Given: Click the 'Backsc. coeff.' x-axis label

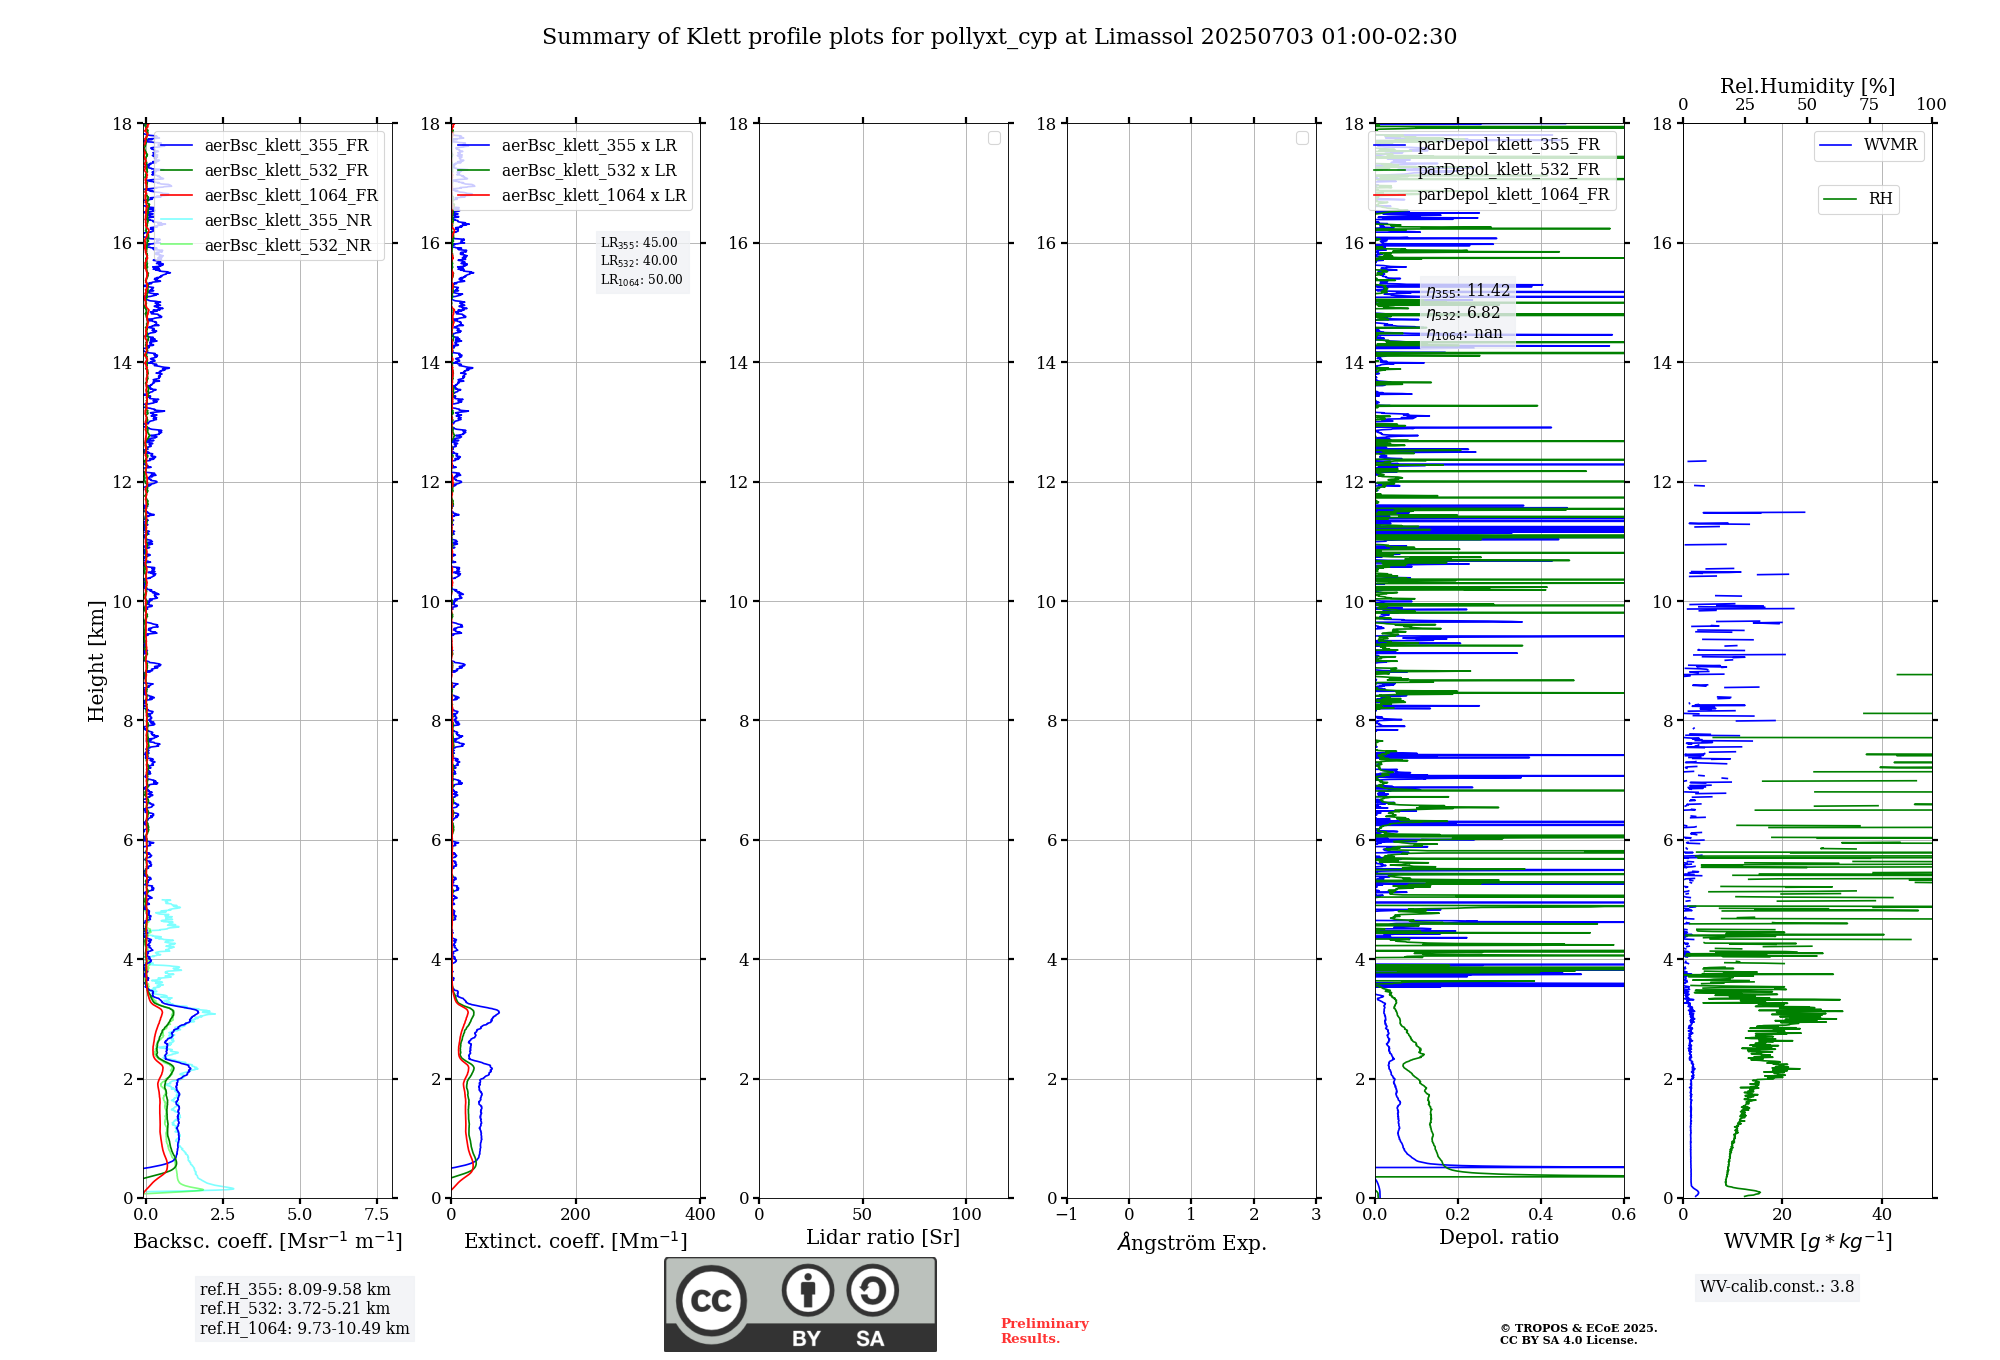Looking at the screenshot, I should pyautogui.click(x=268, y=1241).
